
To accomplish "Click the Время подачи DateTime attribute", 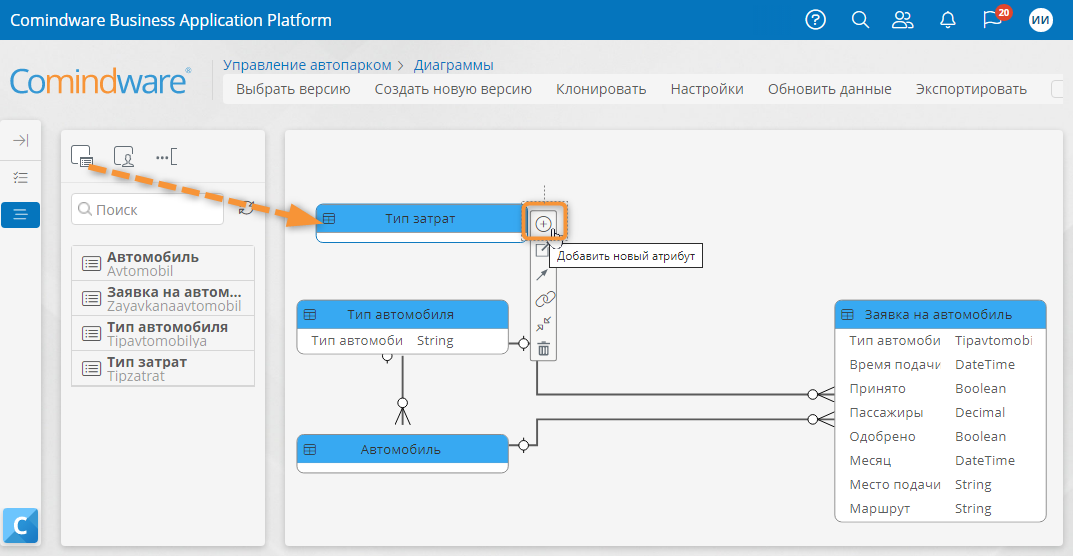I will click(x=940, y=365).
